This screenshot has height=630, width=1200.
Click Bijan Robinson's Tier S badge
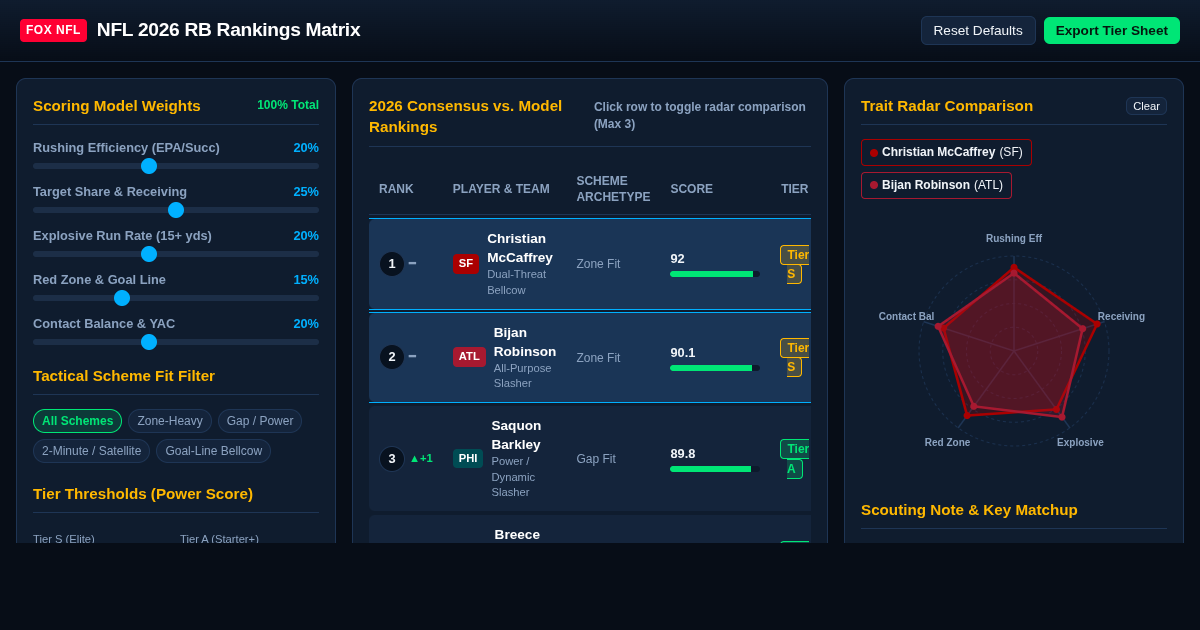tap(796, 357)
